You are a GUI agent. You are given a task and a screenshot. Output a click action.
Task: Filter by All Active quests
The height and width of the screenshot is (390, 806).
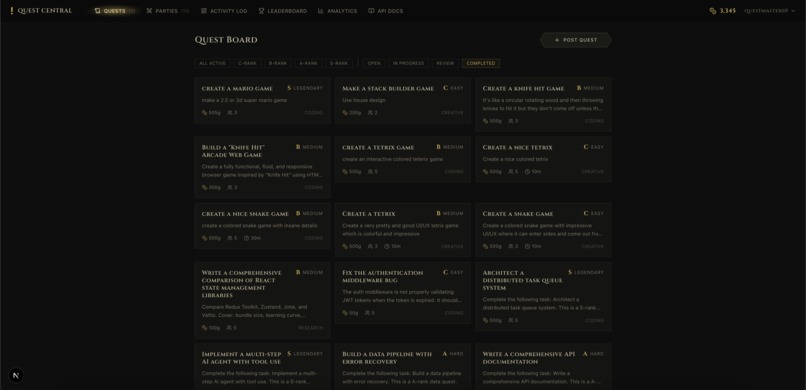pos(212,63)
